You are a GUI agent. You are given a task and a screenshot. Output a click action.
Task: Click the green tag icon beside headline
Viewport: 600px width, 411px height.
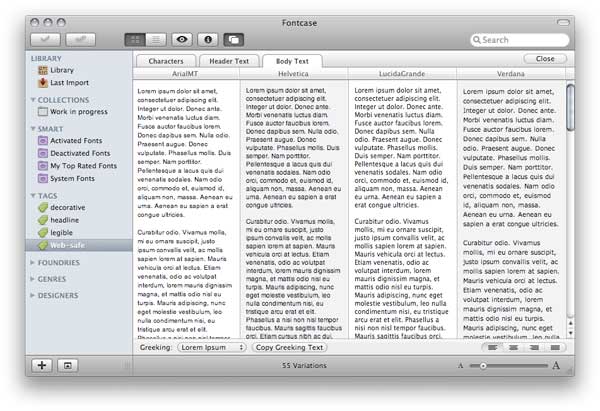(x=43, y=220)
